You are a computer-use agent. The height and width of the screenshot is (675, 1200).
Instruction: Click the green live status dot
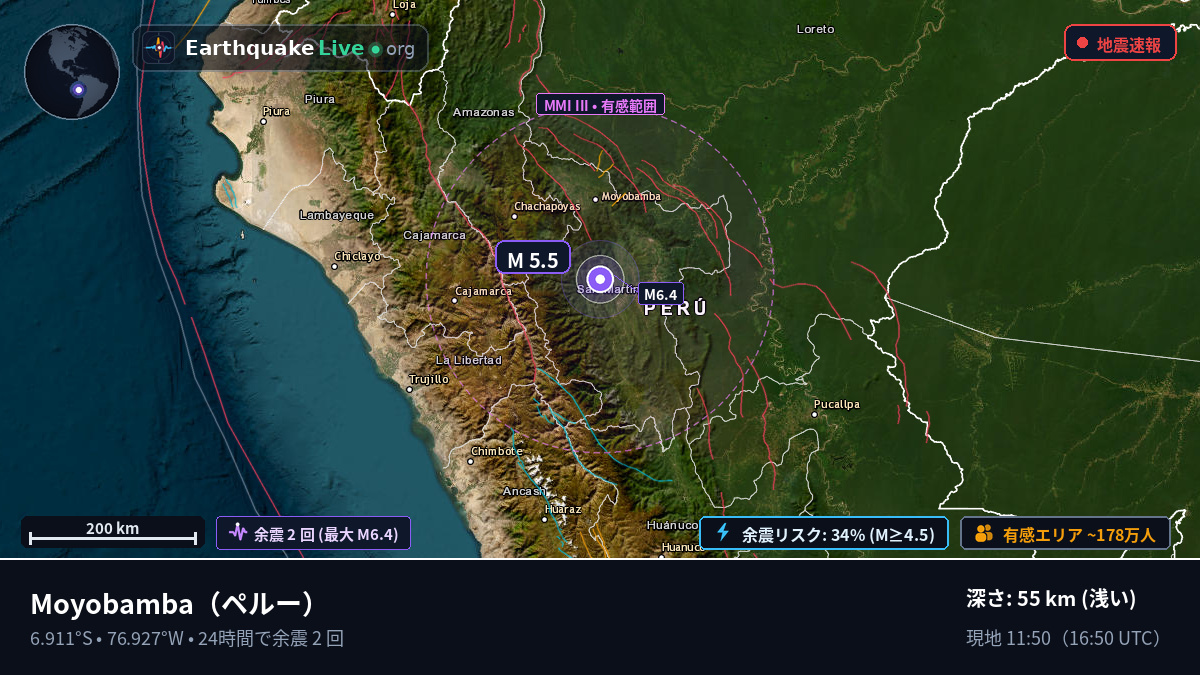[375, 49]
